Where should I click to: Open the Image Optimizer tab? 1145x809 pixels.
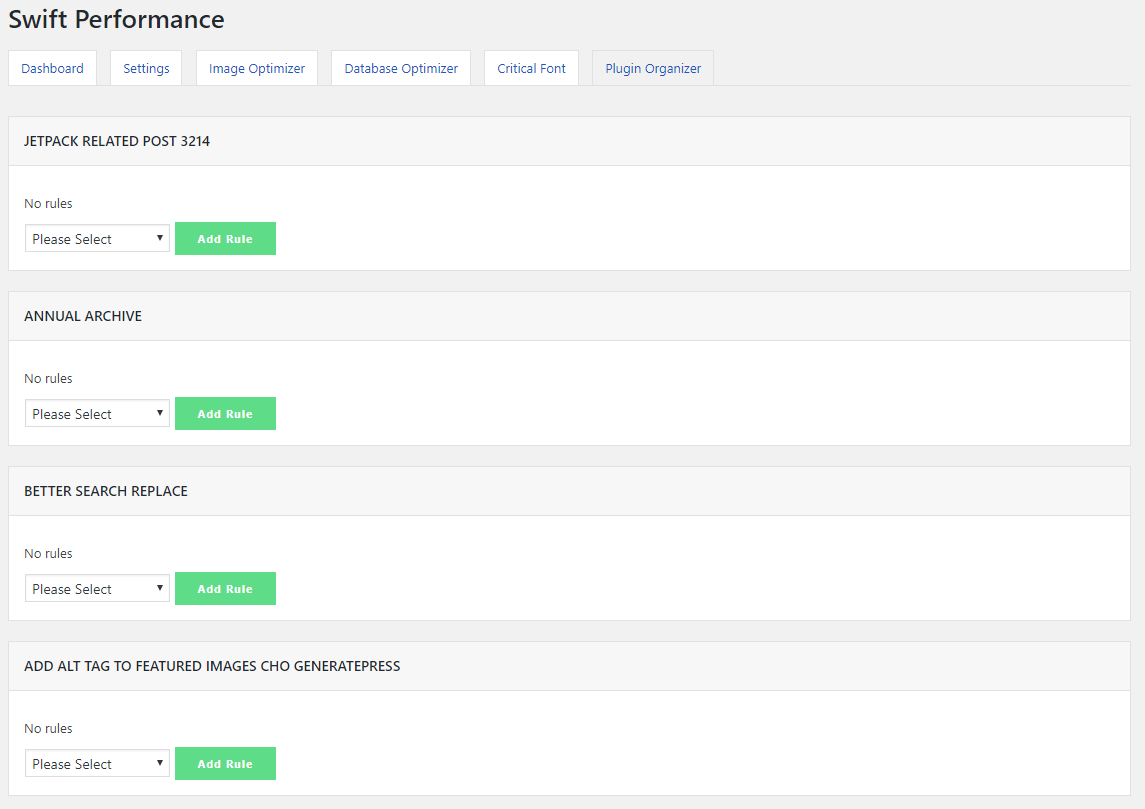(257, 68)
